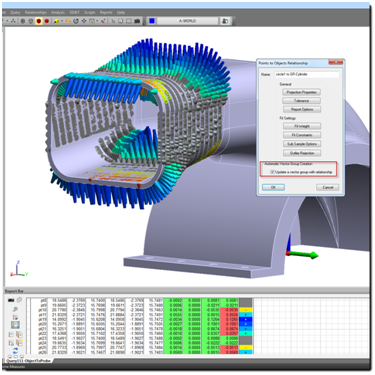Screen dimensions: 375x375
Task: Toggle Update a vector group with relationship
Action: coord(273,172)
